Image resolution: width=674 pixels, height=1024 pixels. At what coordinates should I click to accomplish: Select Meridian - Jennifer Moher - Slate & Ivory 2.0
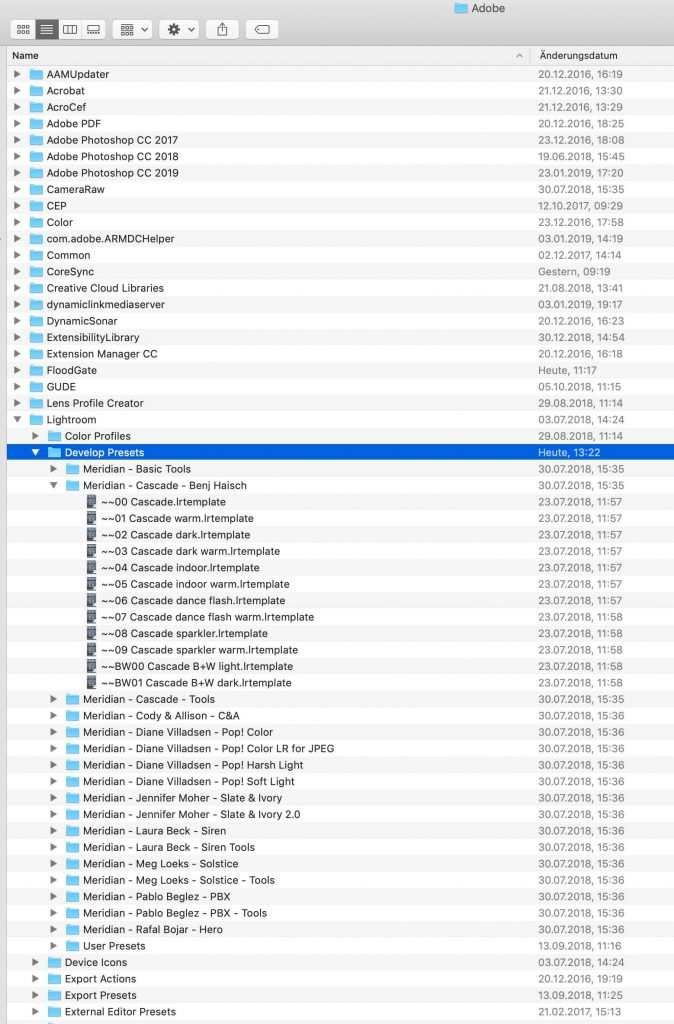[x=340, y=814]
